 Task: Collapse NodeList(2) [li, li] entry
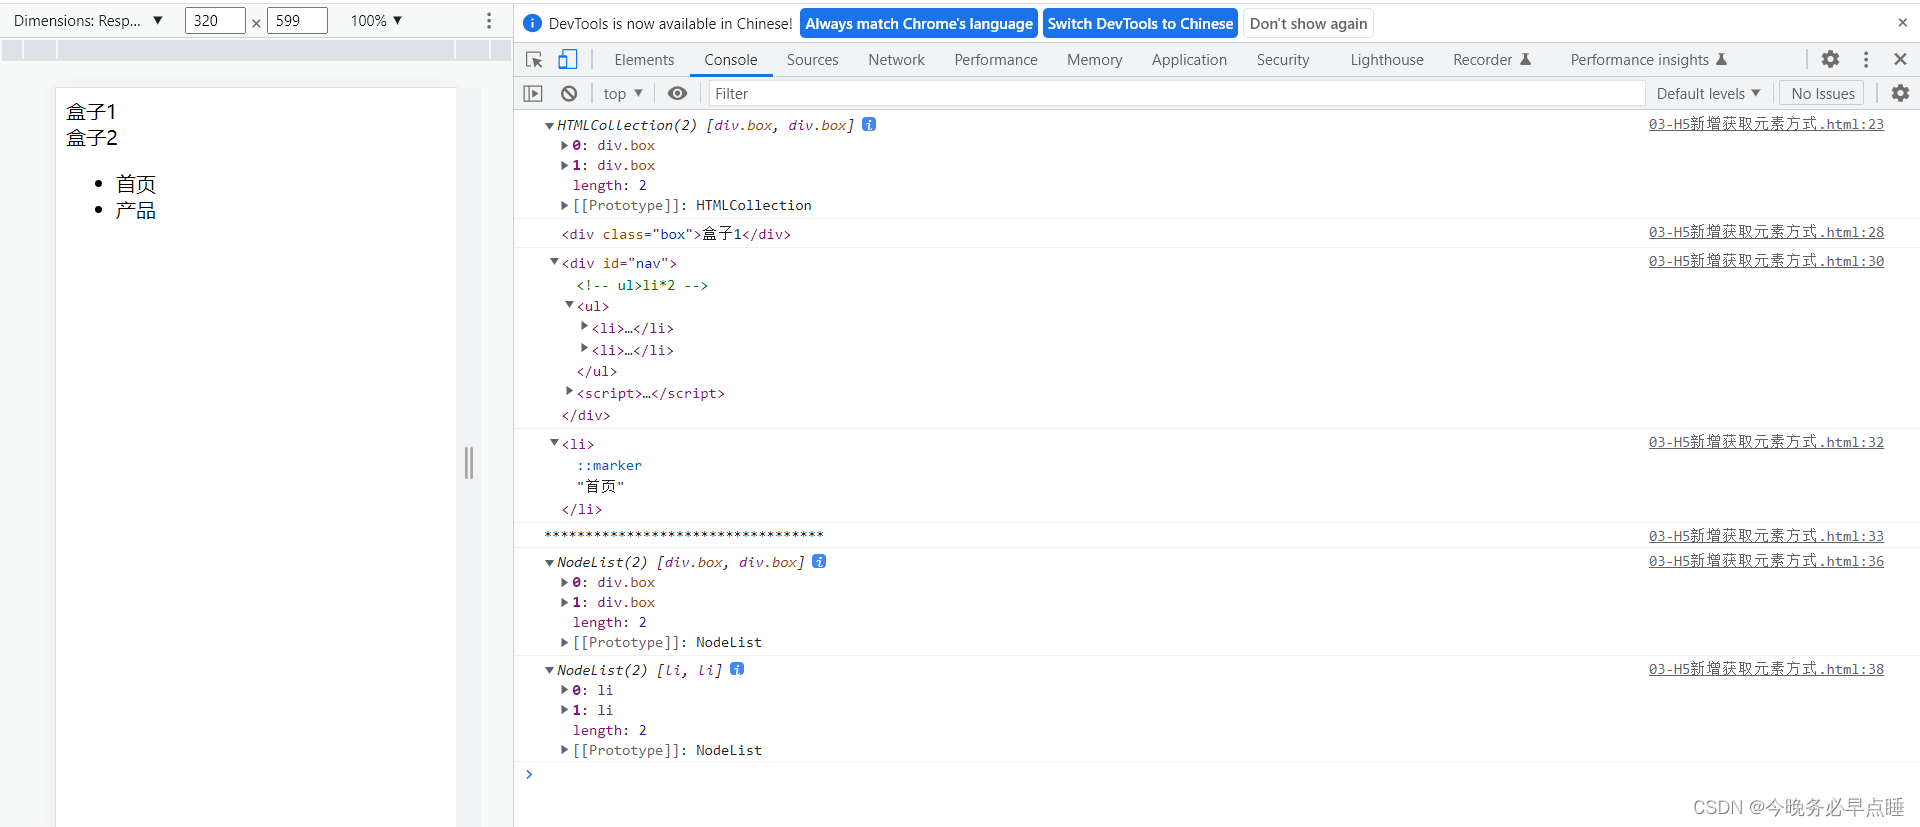549,670
